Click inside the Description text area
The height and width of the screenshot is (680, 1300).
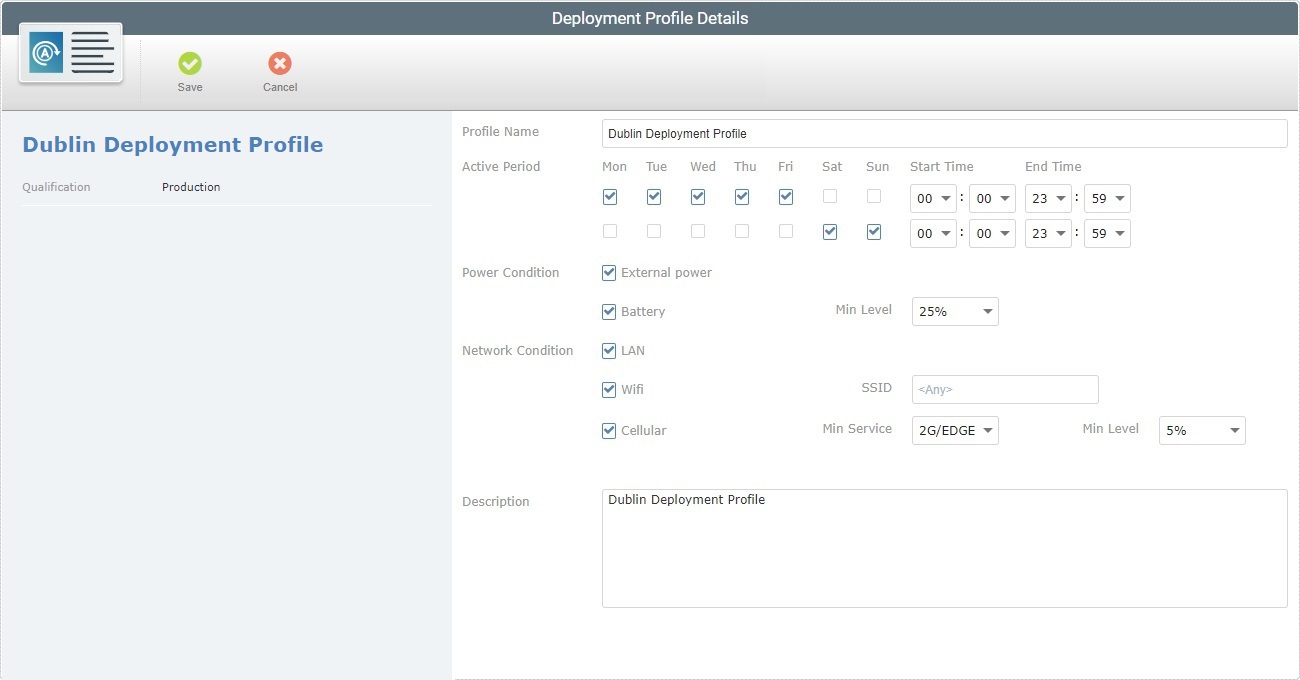(944, 545)
